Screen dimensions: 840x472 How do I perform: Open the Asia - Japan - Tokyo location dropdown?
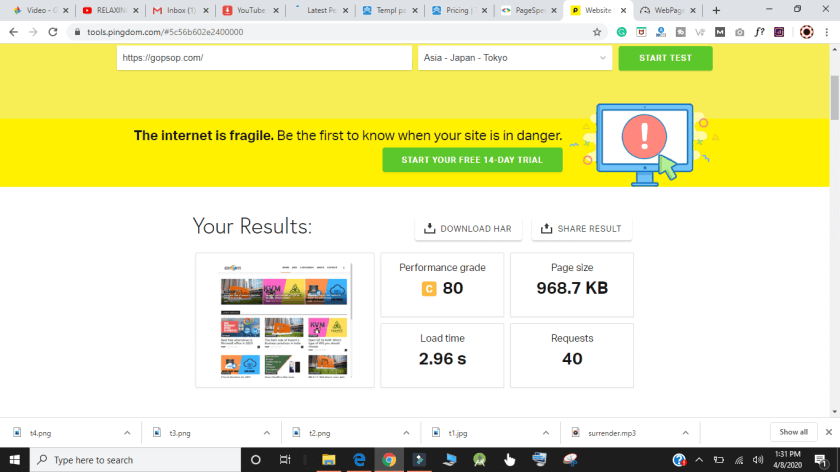(x=515, y=58)
